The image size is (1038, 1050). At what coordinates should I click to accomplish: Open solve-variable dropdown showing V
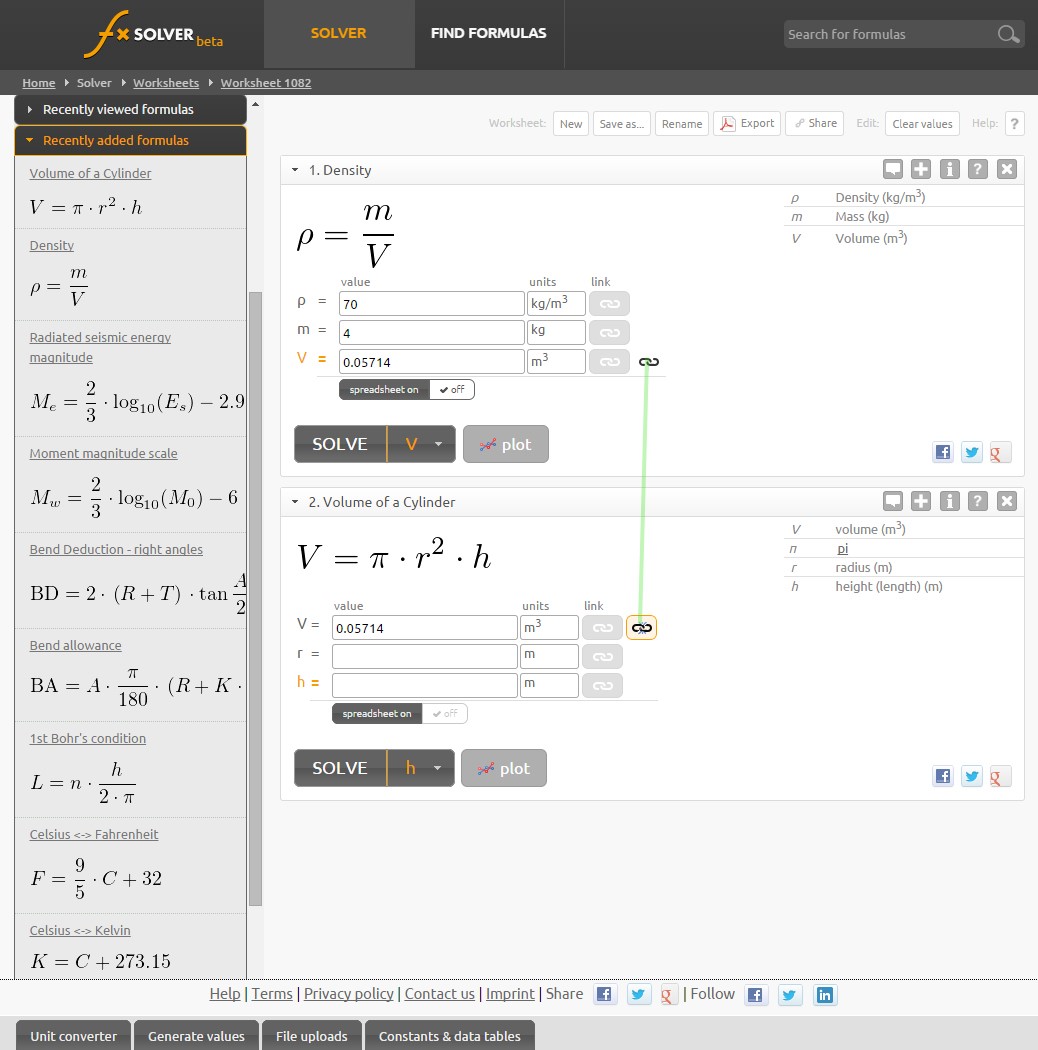tap(421, 444)
